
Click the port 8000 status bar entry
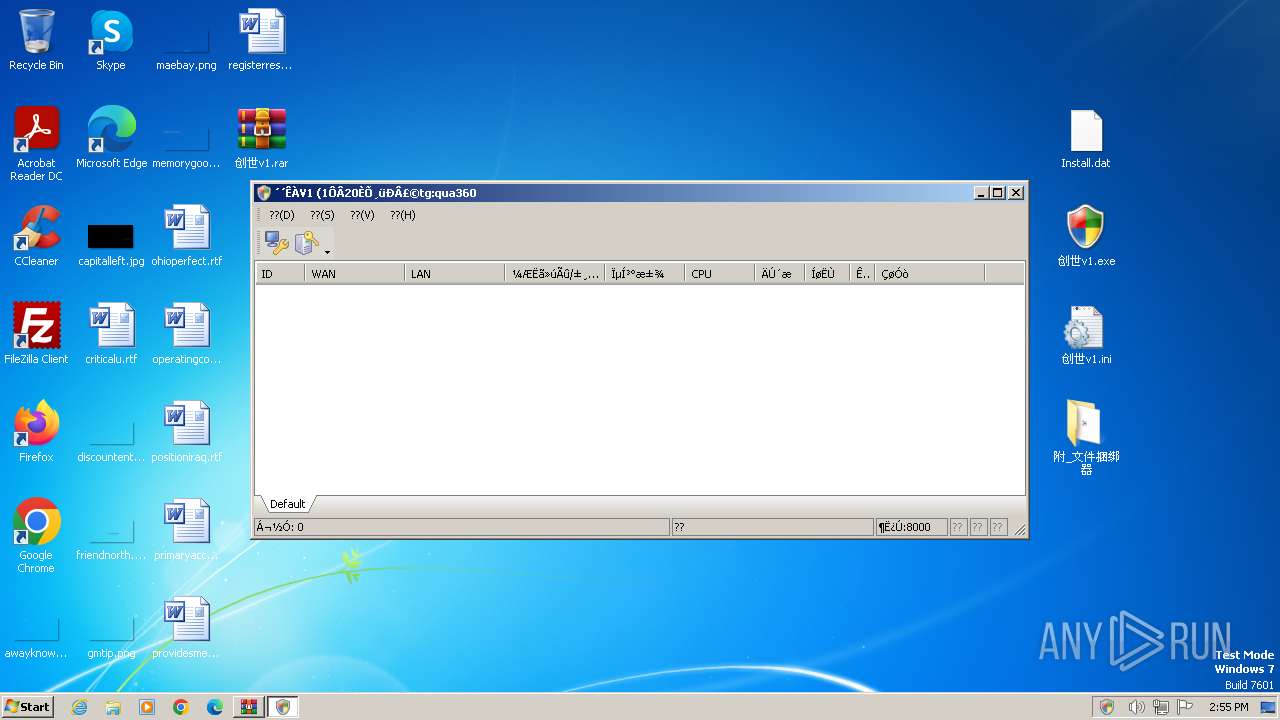tap(911, 527)
